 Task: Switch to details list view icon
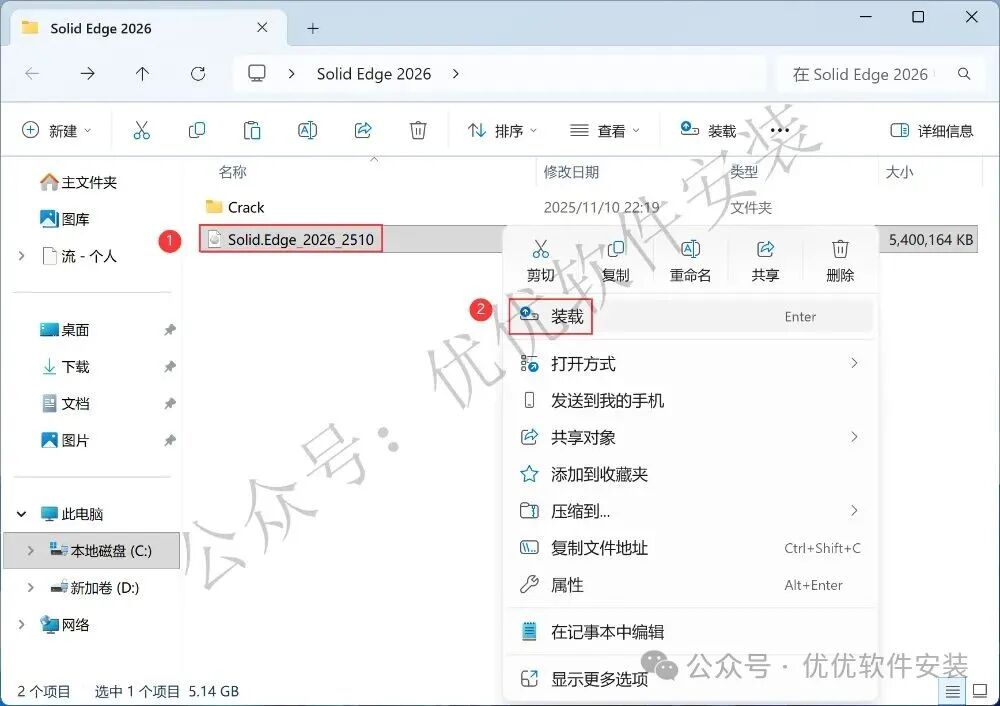click(x=952, y=691)
